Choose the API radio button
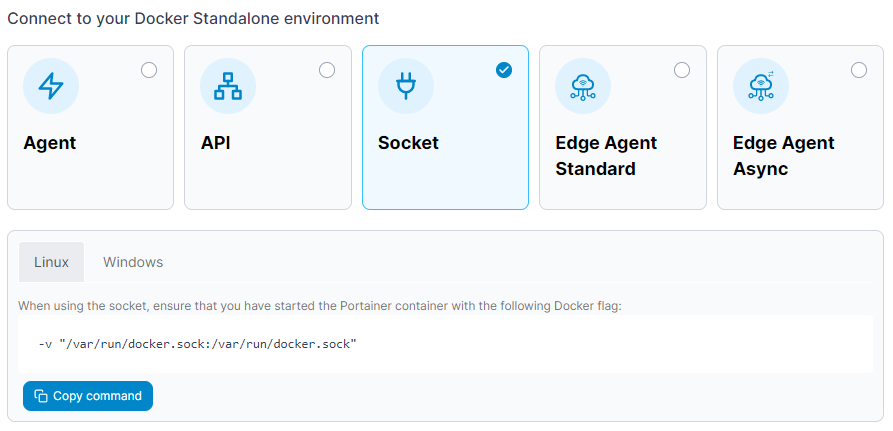The image size is (893, 431). (x=327, y=70)
